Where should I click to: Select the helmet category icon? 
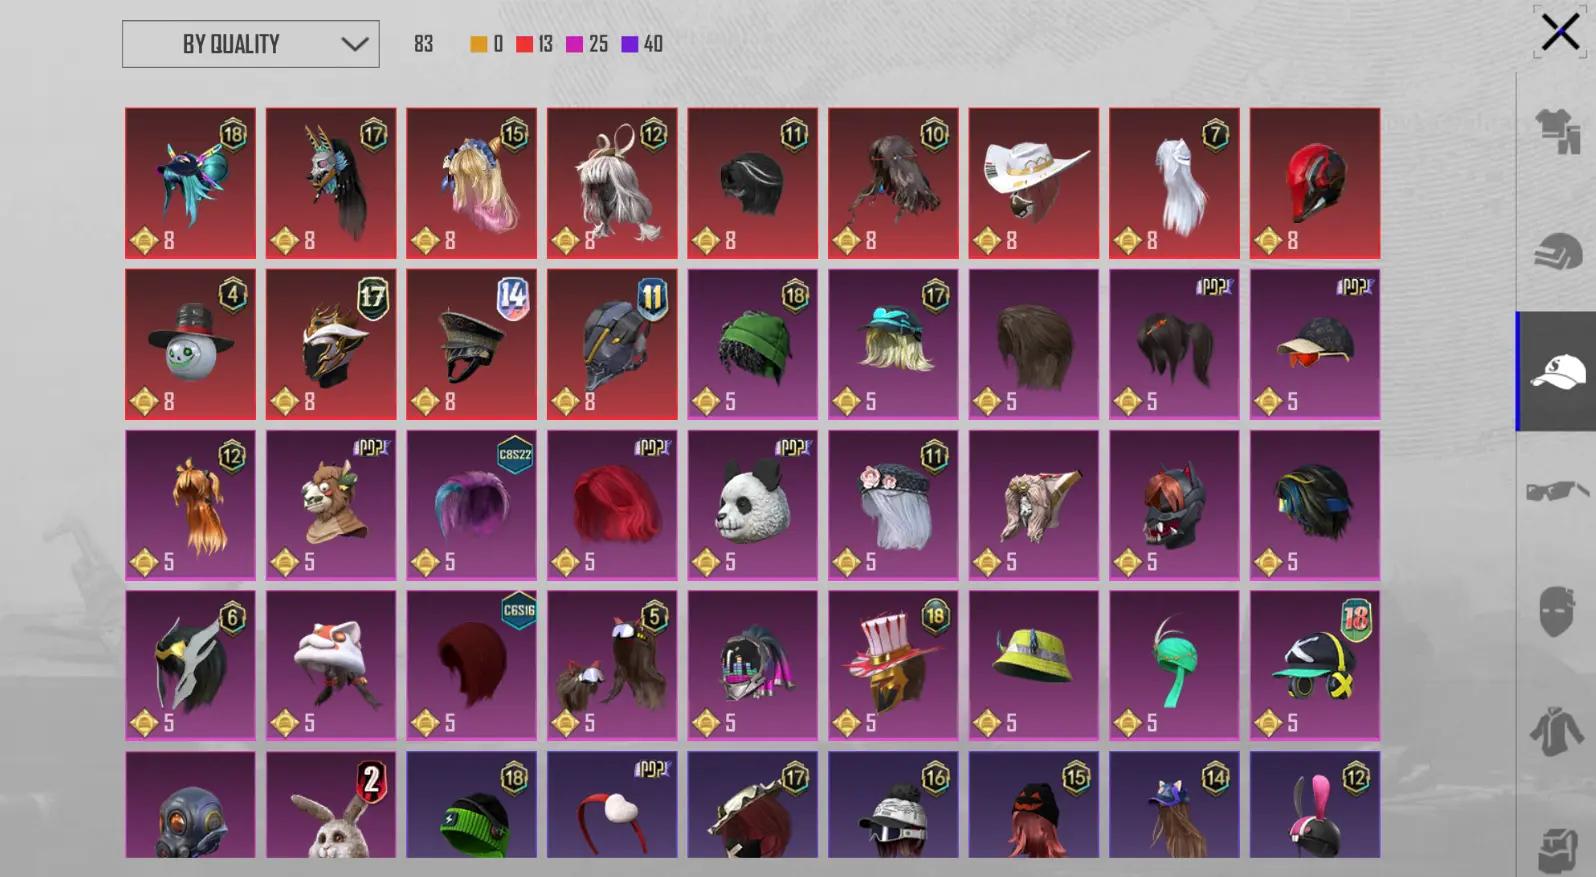pyautogui.click(x=1557, y=251)
